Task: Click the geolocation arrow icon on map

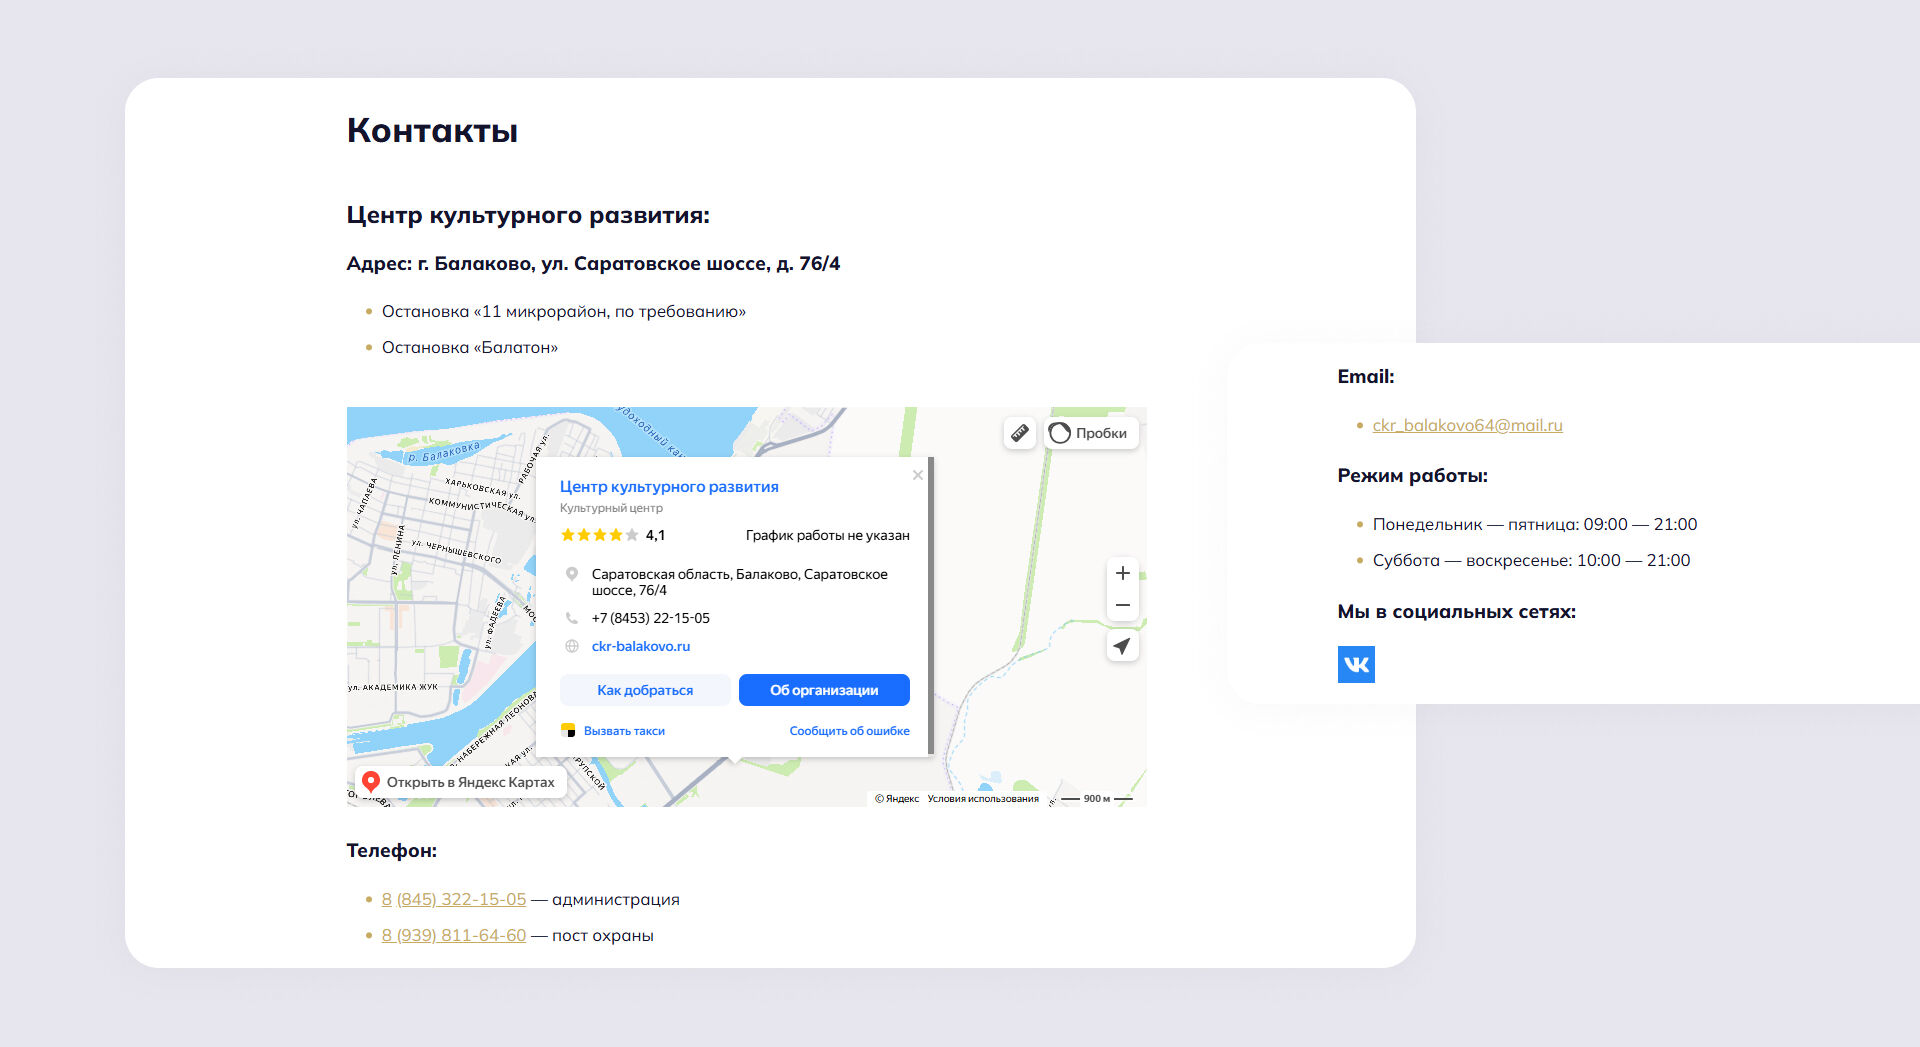Action: (x=1122, y=647)
